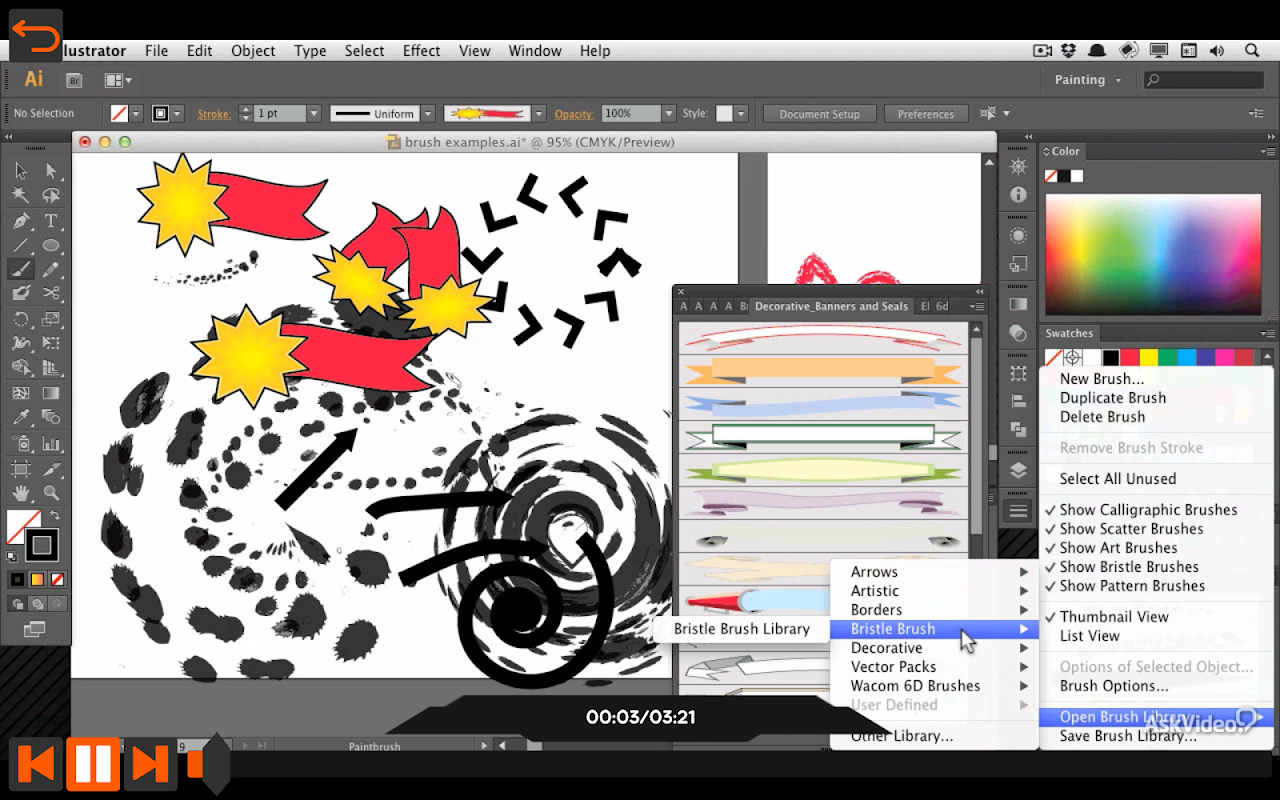Set the color mode to Gradient
The height and width of the screenshot is (800, 1280).
[x=37, y=579]
